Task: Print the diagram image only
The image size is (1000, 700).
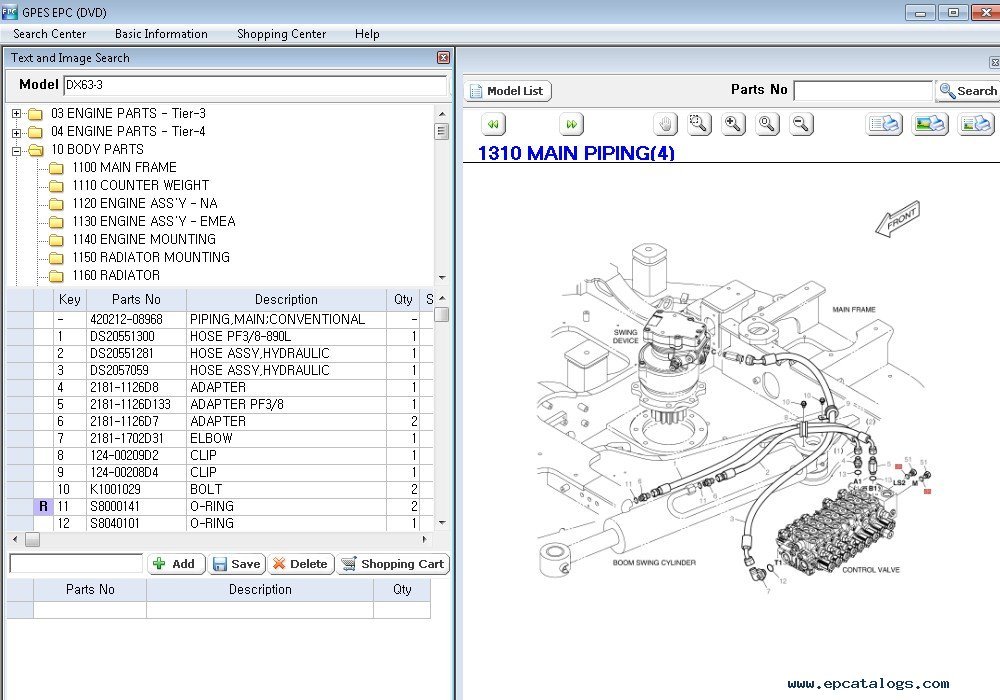Action: click(930, 124)
